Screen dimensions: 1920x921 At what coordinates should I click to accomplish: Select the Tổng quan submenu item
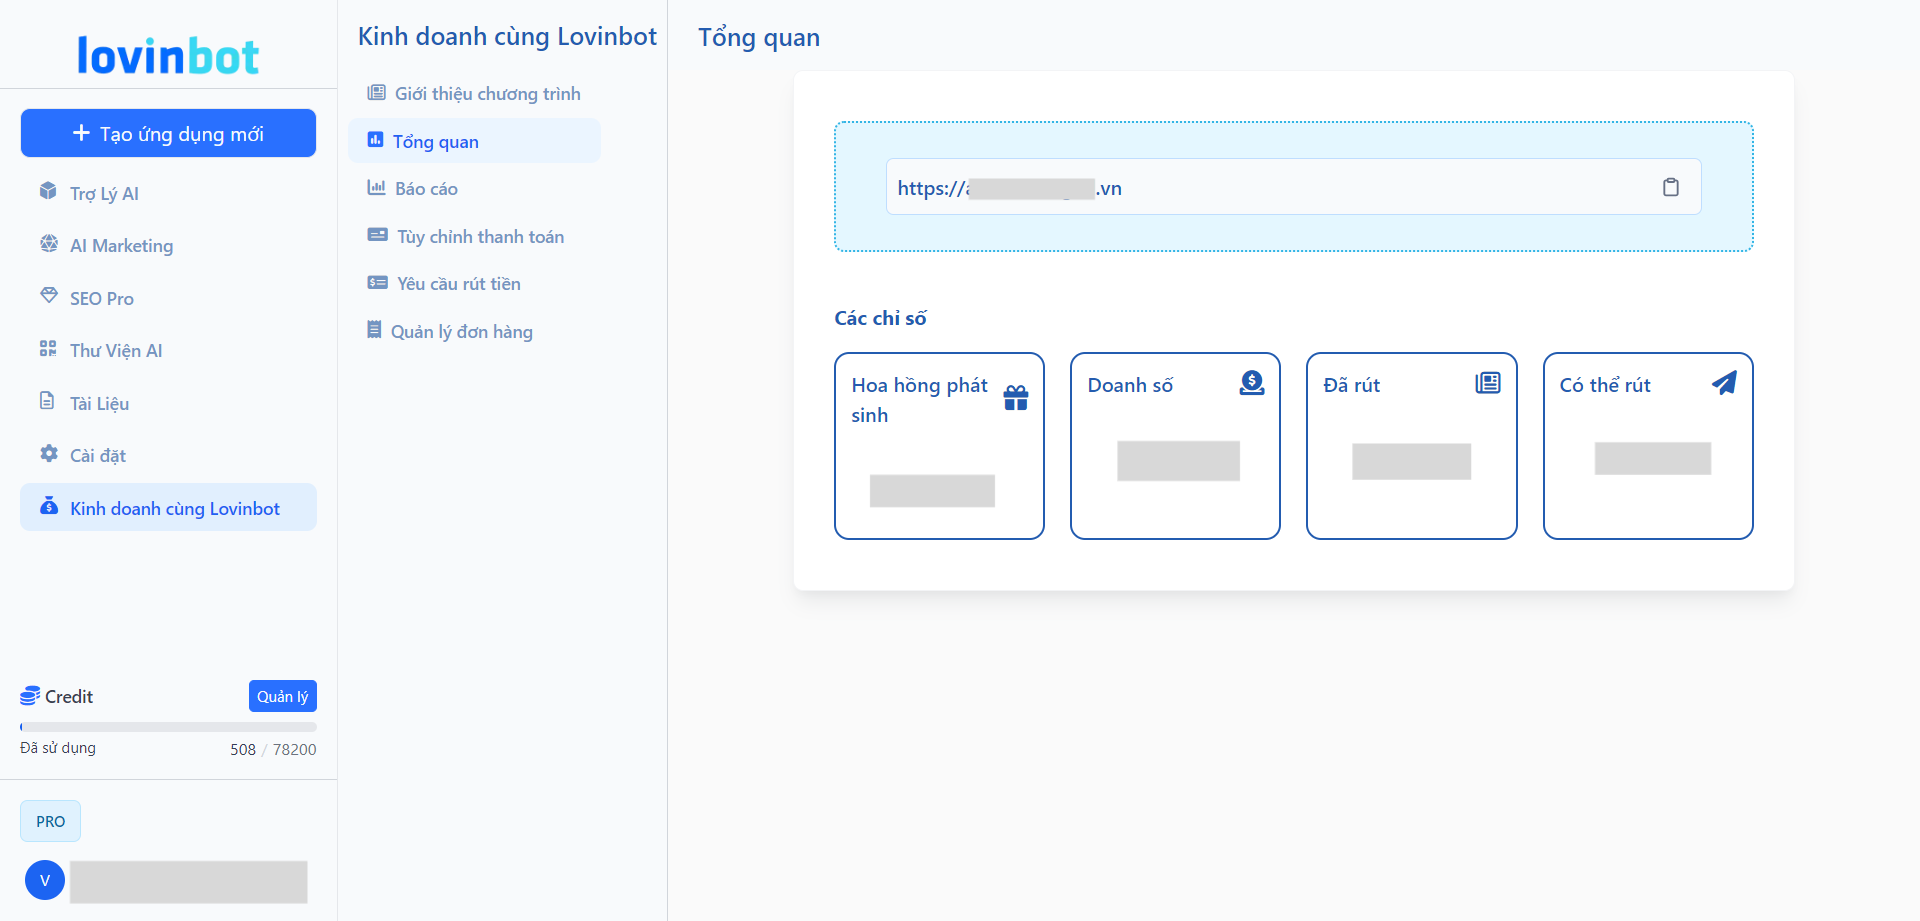click(474, 141)
